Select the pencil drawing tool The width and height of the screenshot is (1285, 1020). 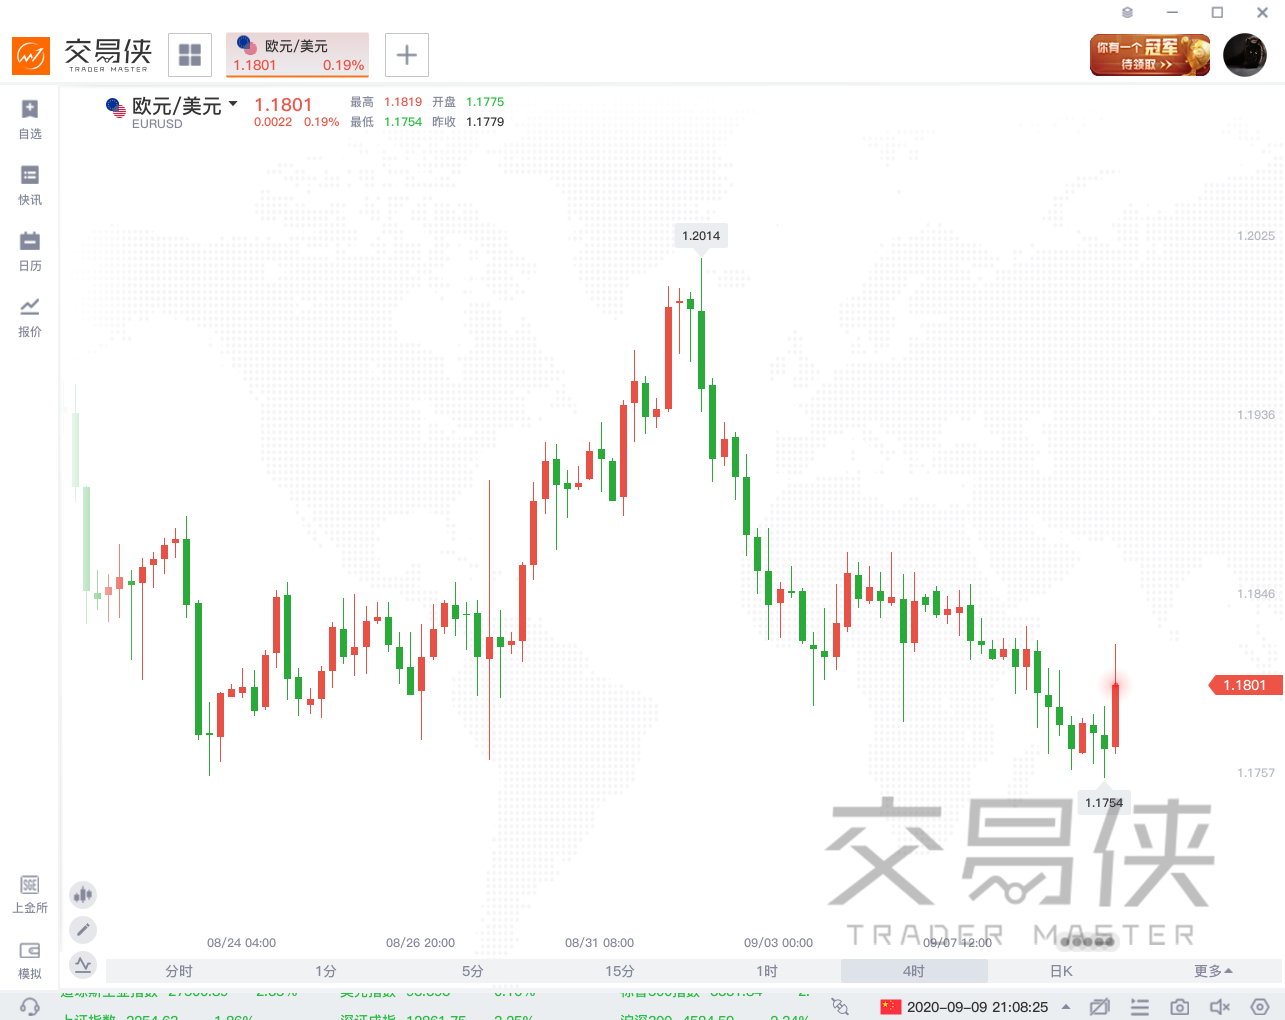pos(83,930)
